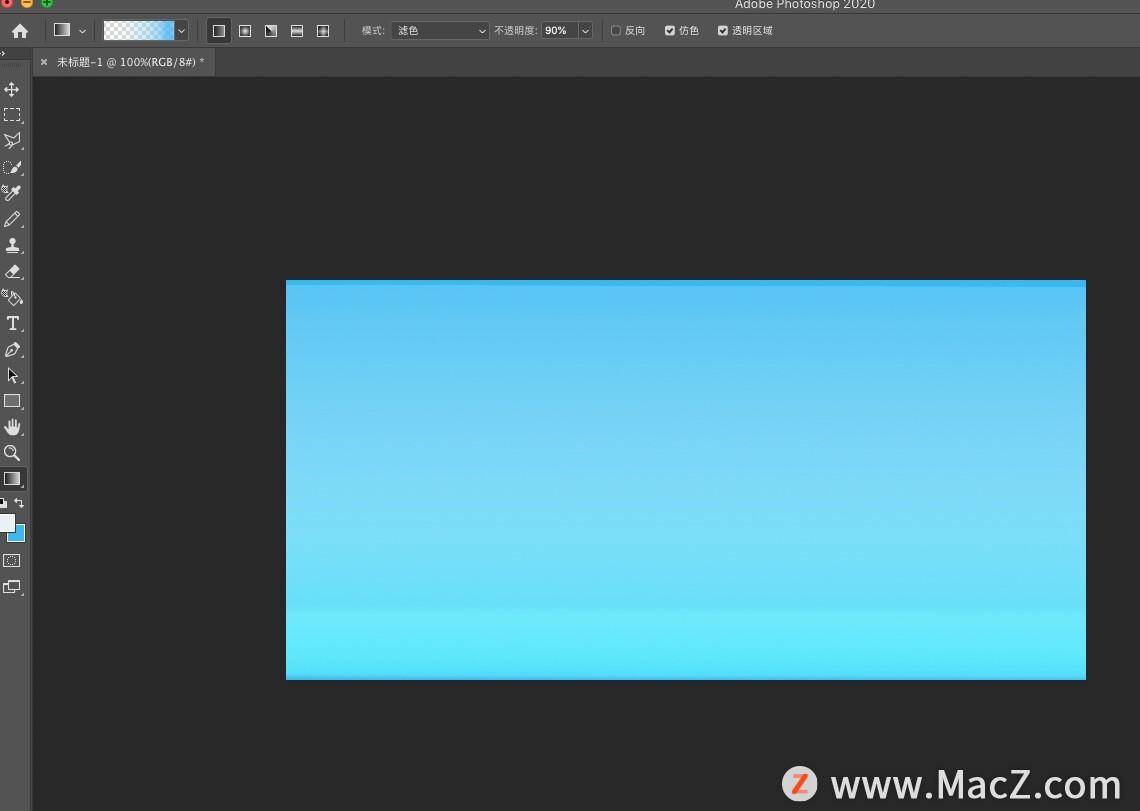
Task: Select the Hand tool
Action: tap(12, 427)
